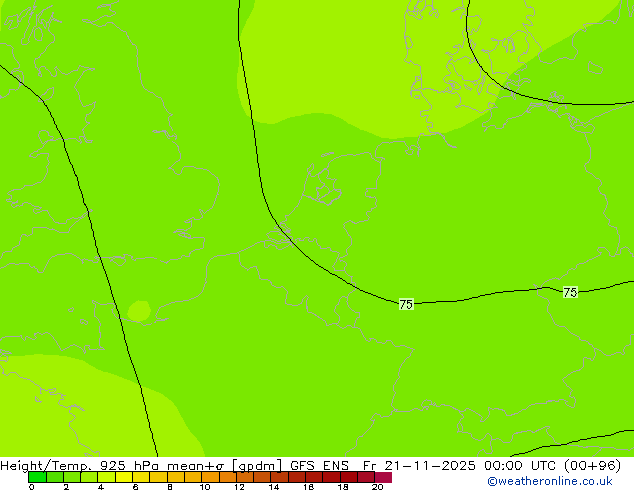
Task: Click the '(00+96)' forecast offset text
Action: 592,465
